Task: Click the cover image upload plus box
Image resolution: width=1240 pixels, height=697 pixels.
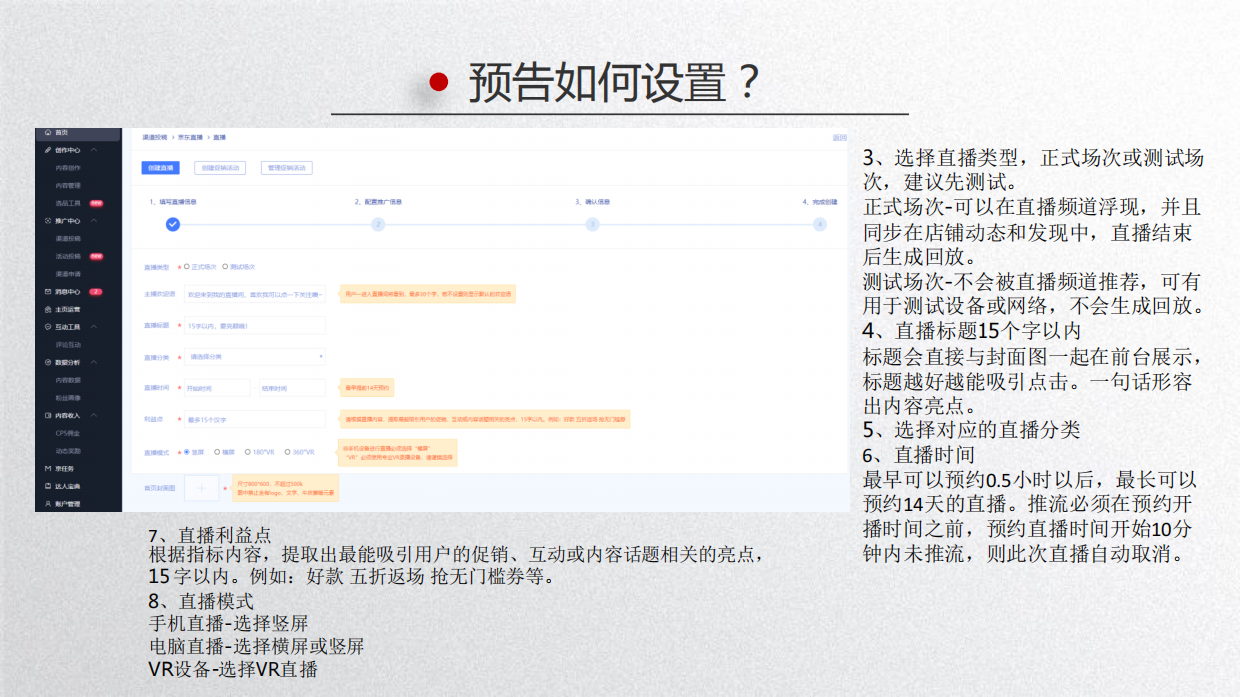Action: (x=202, y=488)
